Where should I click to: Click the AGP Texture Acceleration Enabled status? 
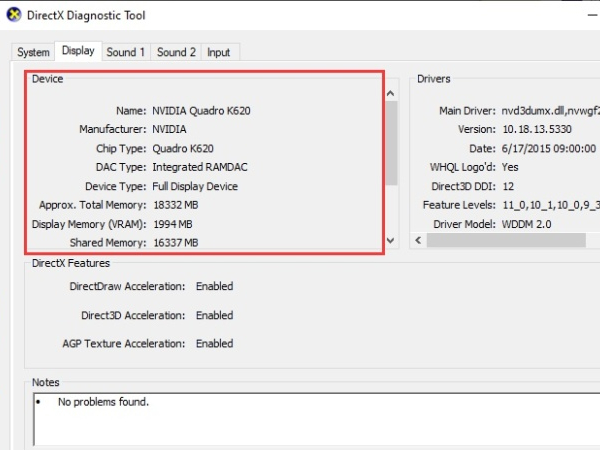(214, 344)
